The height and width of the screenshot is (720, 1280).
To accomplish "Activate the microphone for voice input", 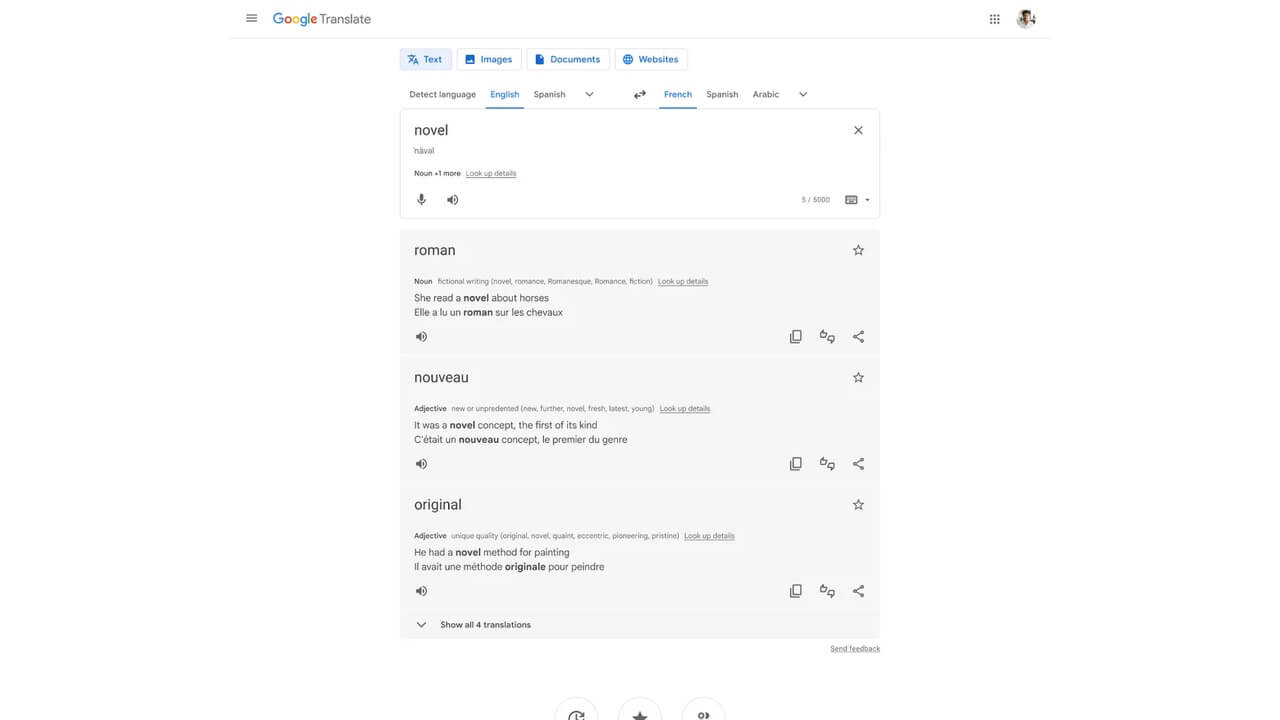I will coord(421,199).
